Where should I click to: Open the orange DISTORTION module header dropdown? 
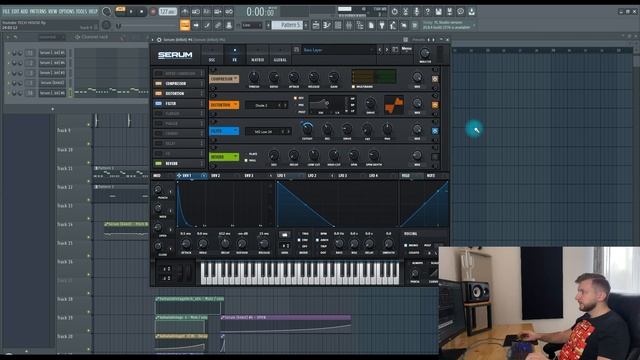coord(224,105)
